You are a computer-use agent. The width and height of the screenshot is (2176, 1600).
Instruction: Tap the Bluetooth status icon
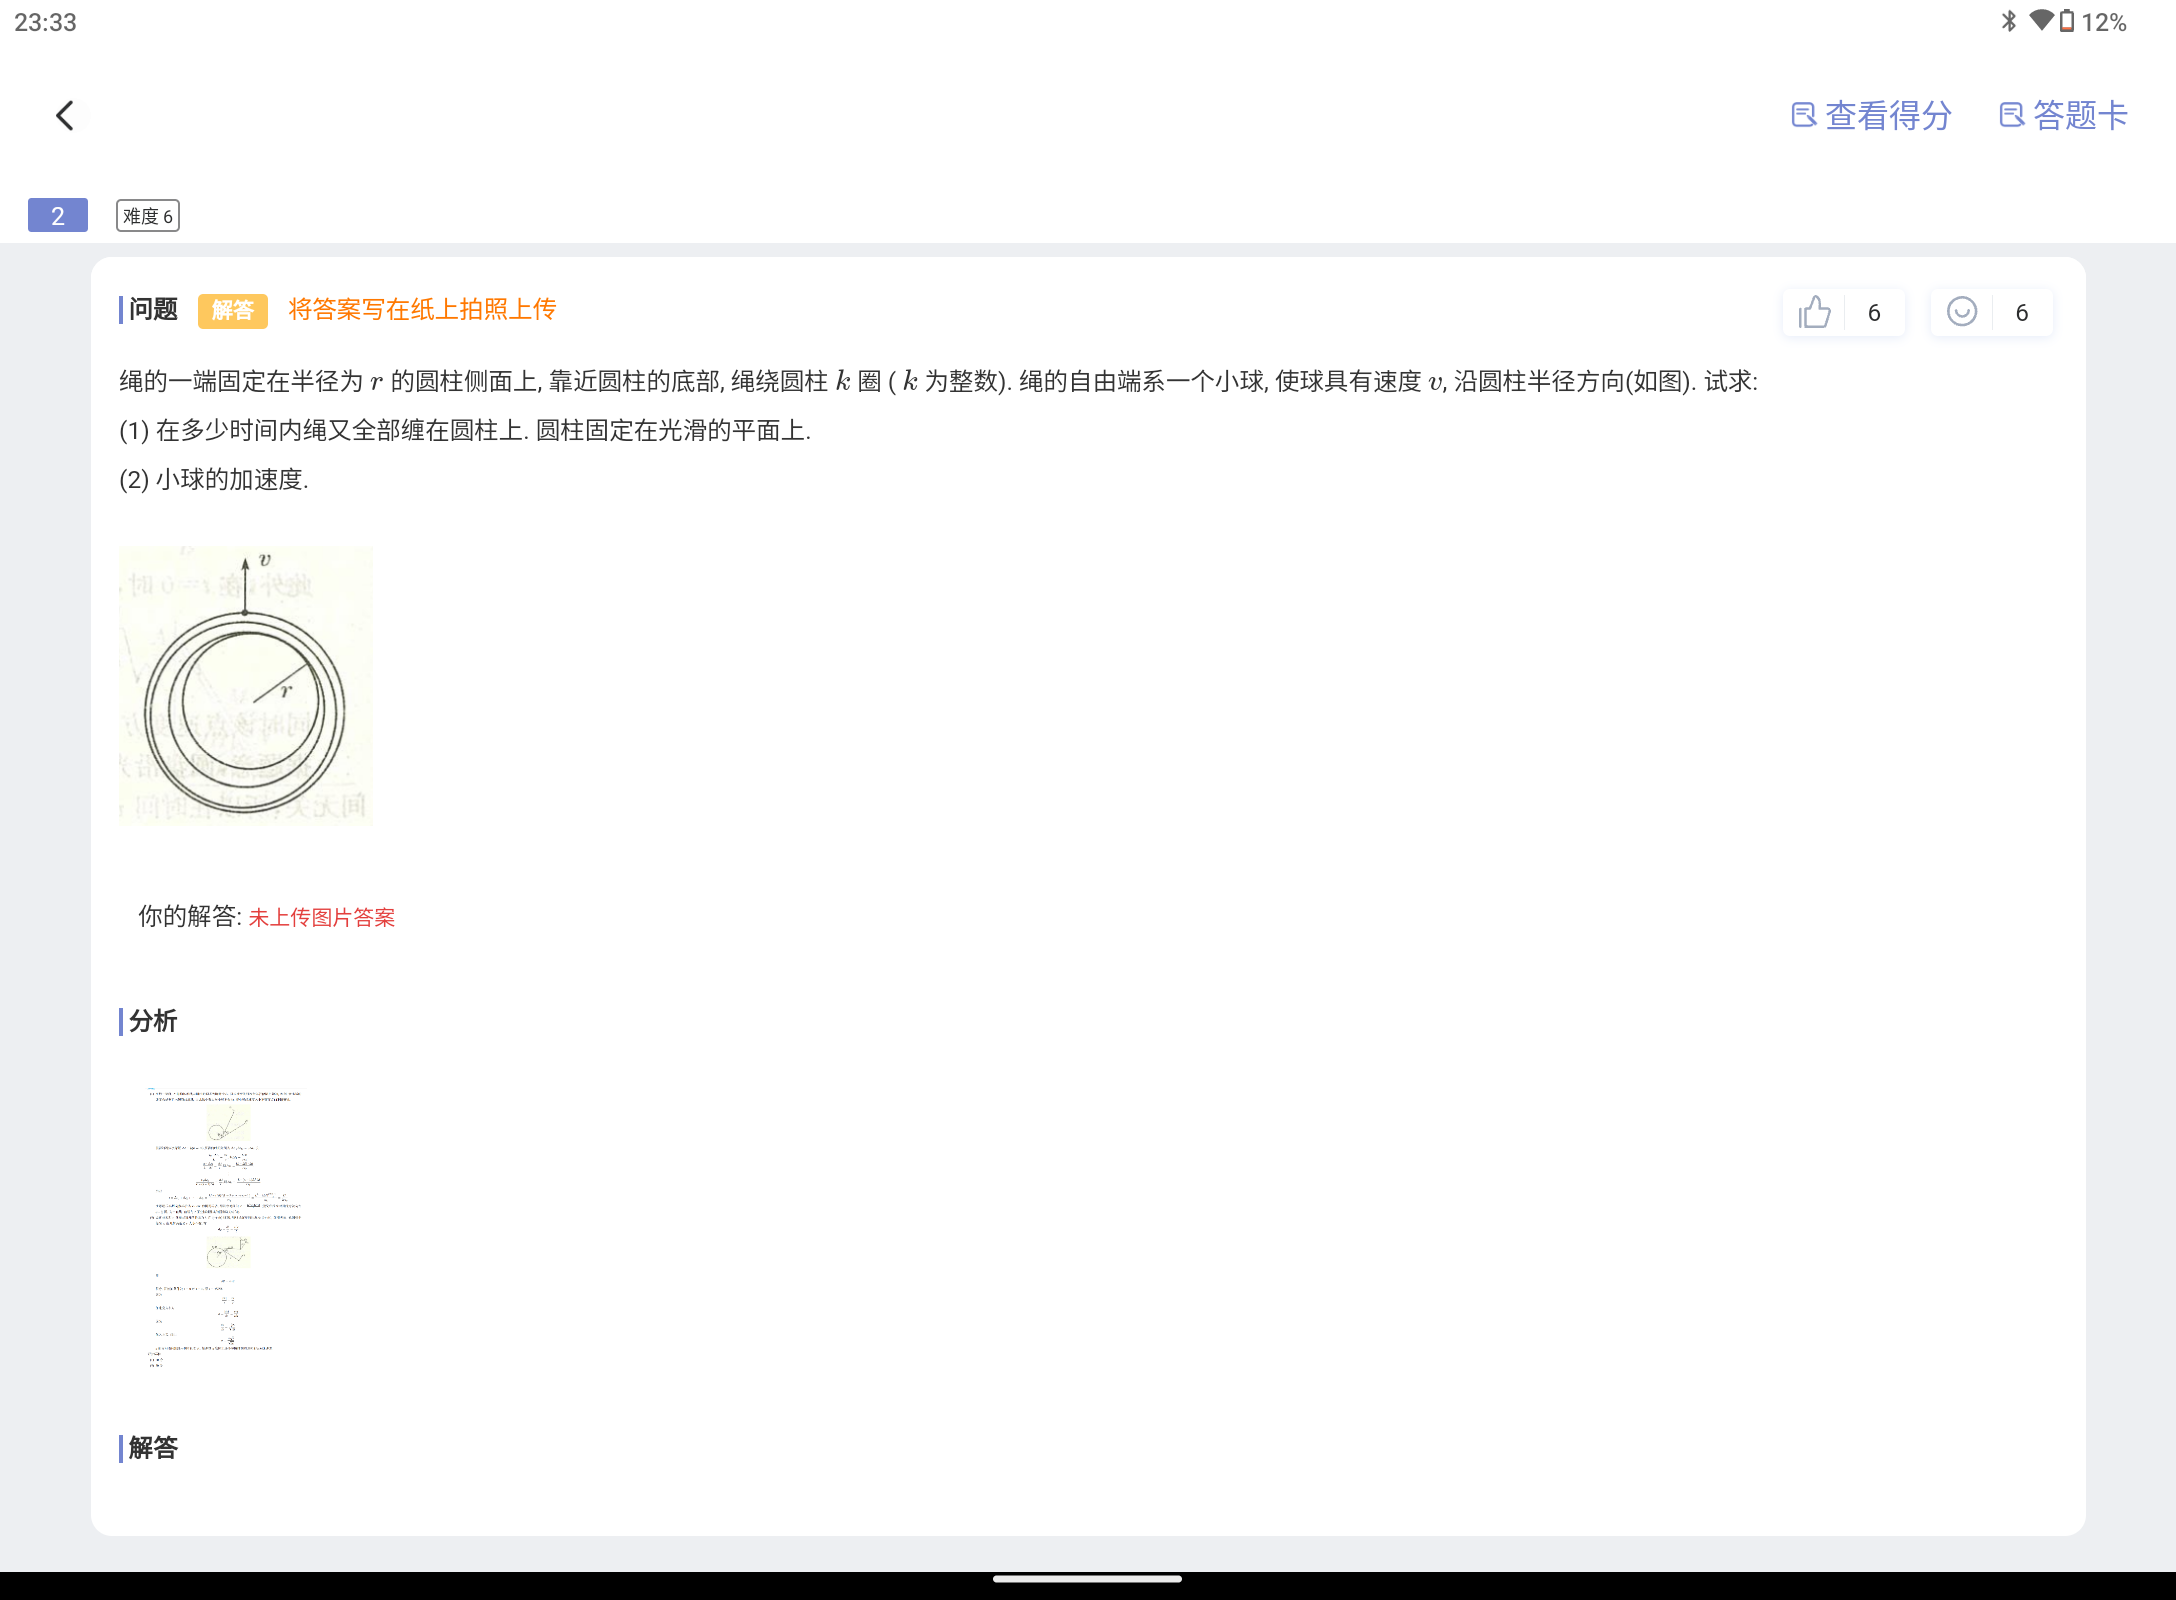pyautogui.click(x=2008, y=21)
